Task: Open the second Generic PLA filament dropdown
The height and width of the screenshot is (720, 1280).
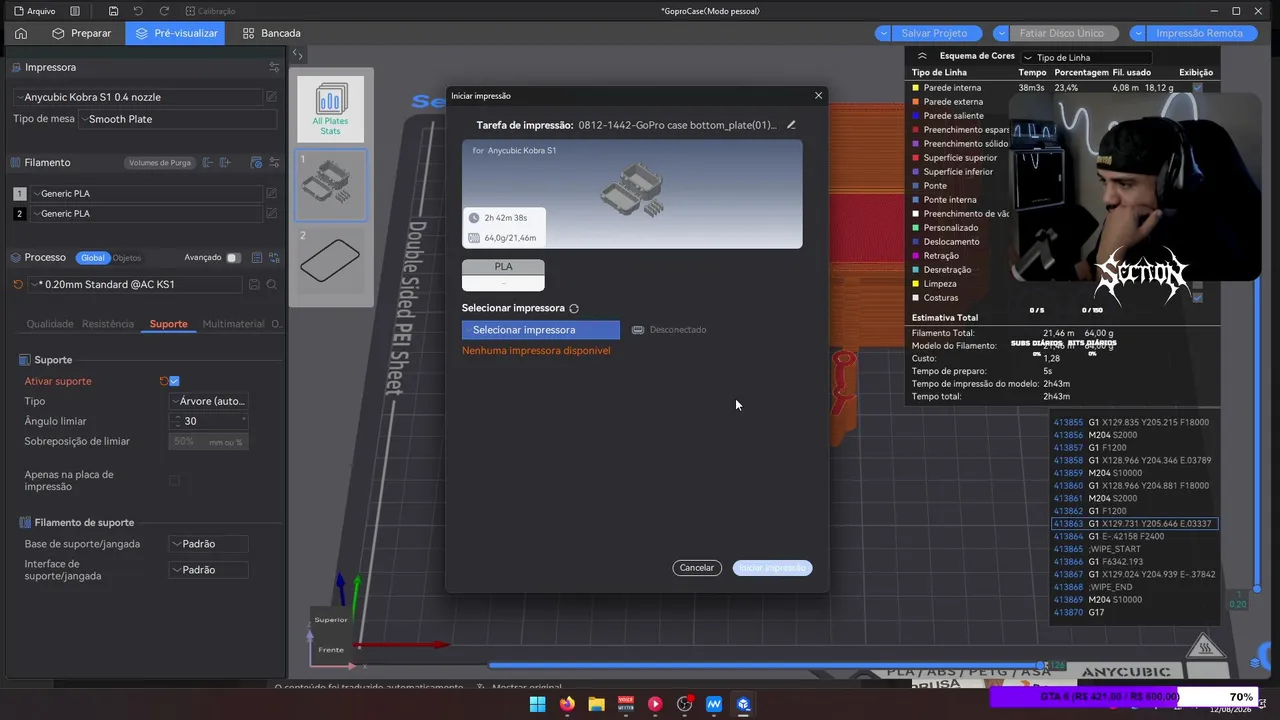Action: 146,213
